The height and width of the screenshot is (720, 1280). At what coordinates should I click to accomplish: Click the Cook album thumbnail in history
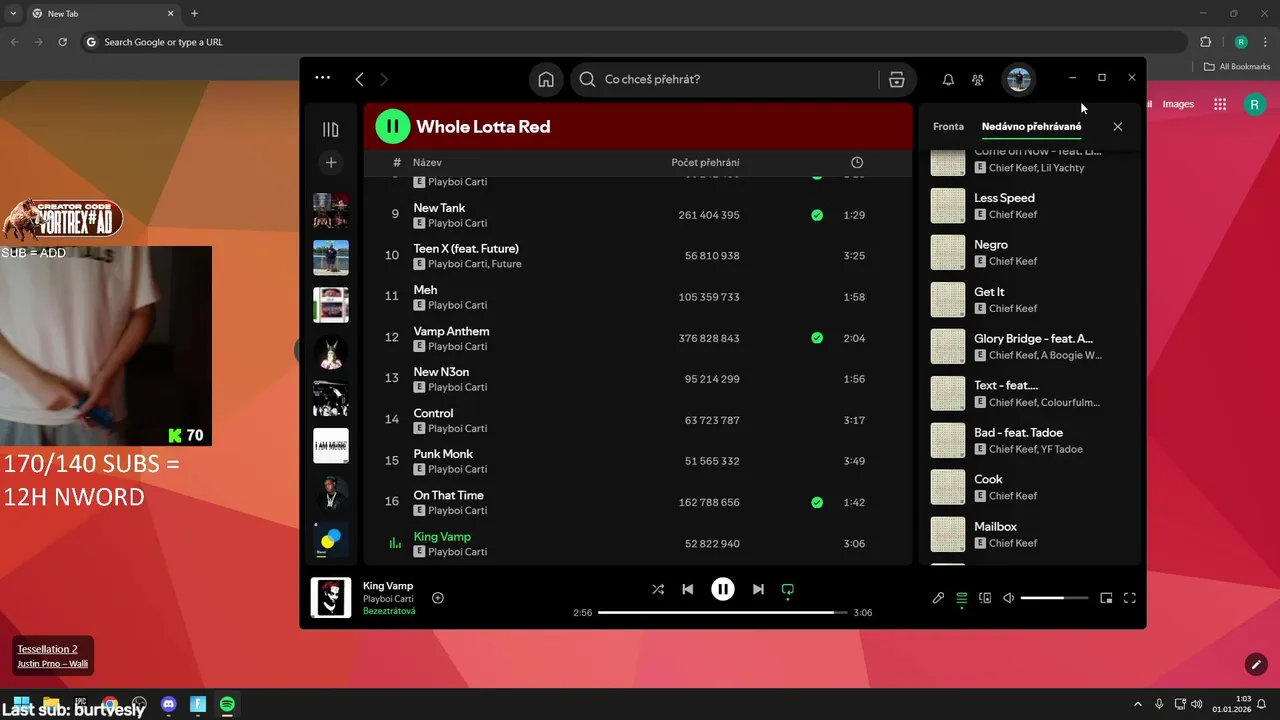(948, 487)
